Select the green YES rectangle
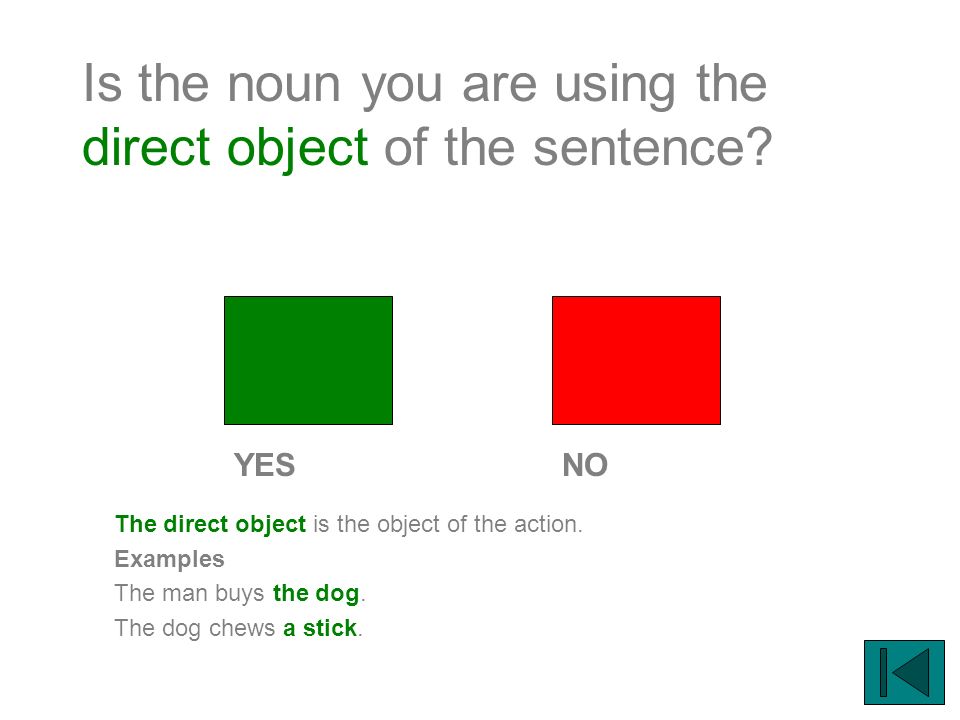The height and width of the screenshot is (720, 960). pos(308,360)
